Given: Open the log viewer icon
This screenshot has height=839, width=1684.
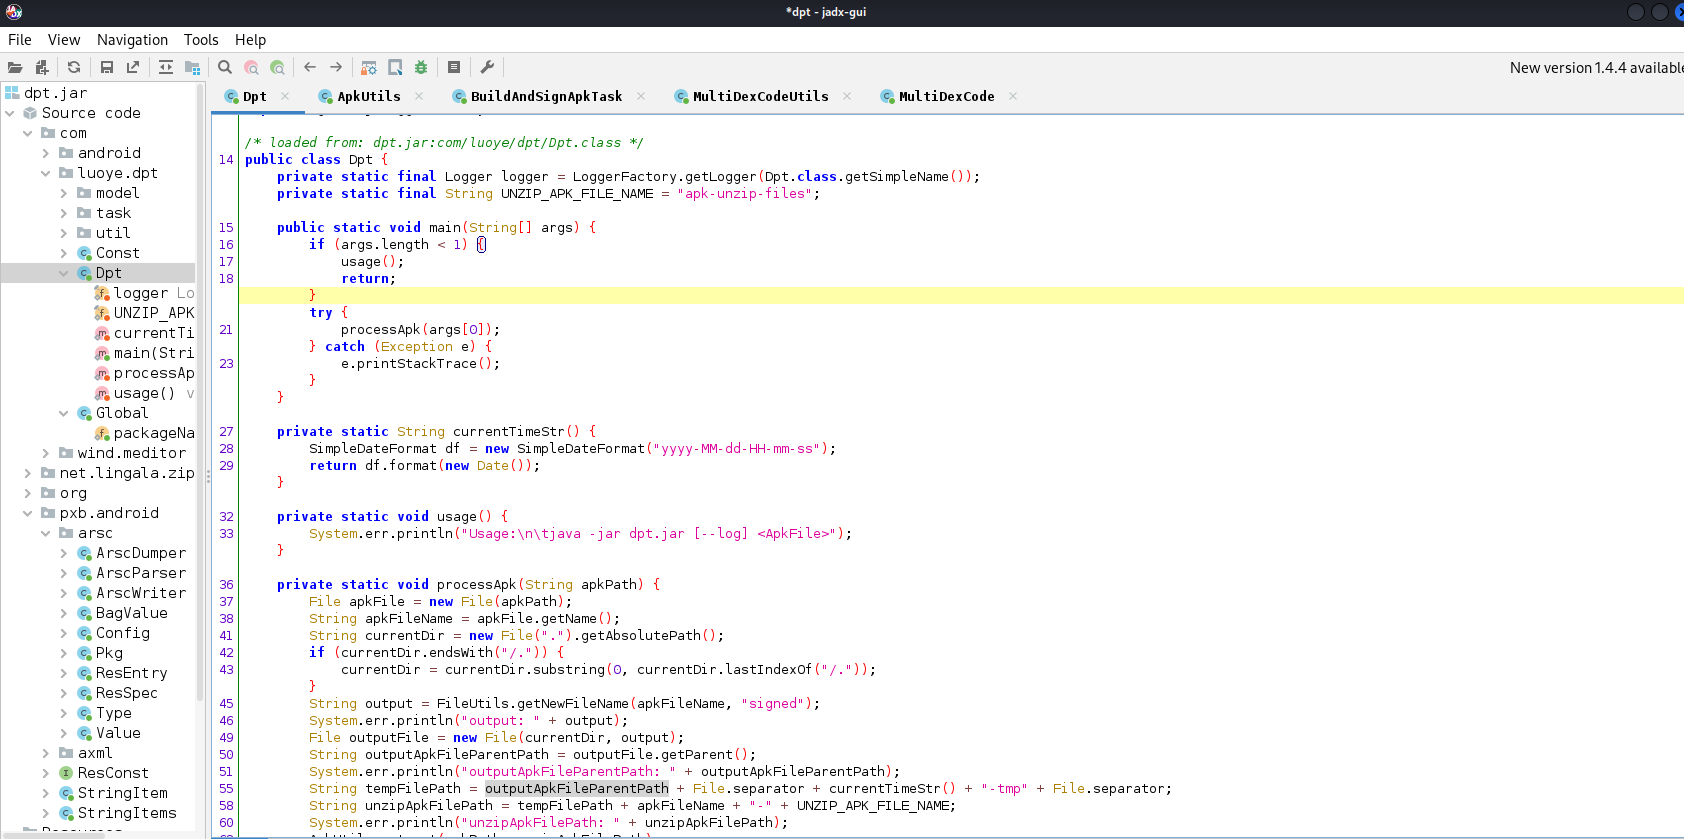Looking at the screenshot, I should (454, 67).
